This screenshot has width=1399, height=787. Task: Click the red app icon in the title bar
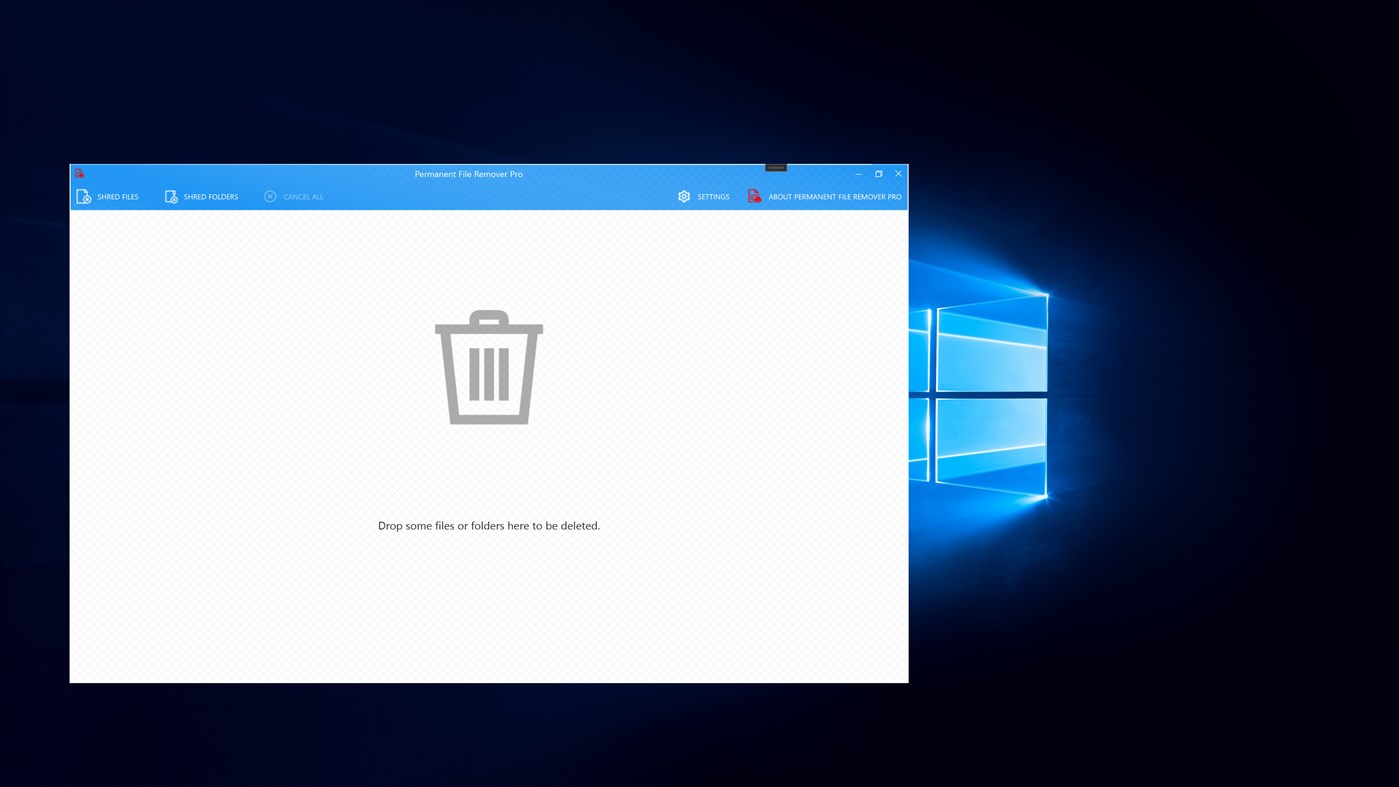(79, 172)
